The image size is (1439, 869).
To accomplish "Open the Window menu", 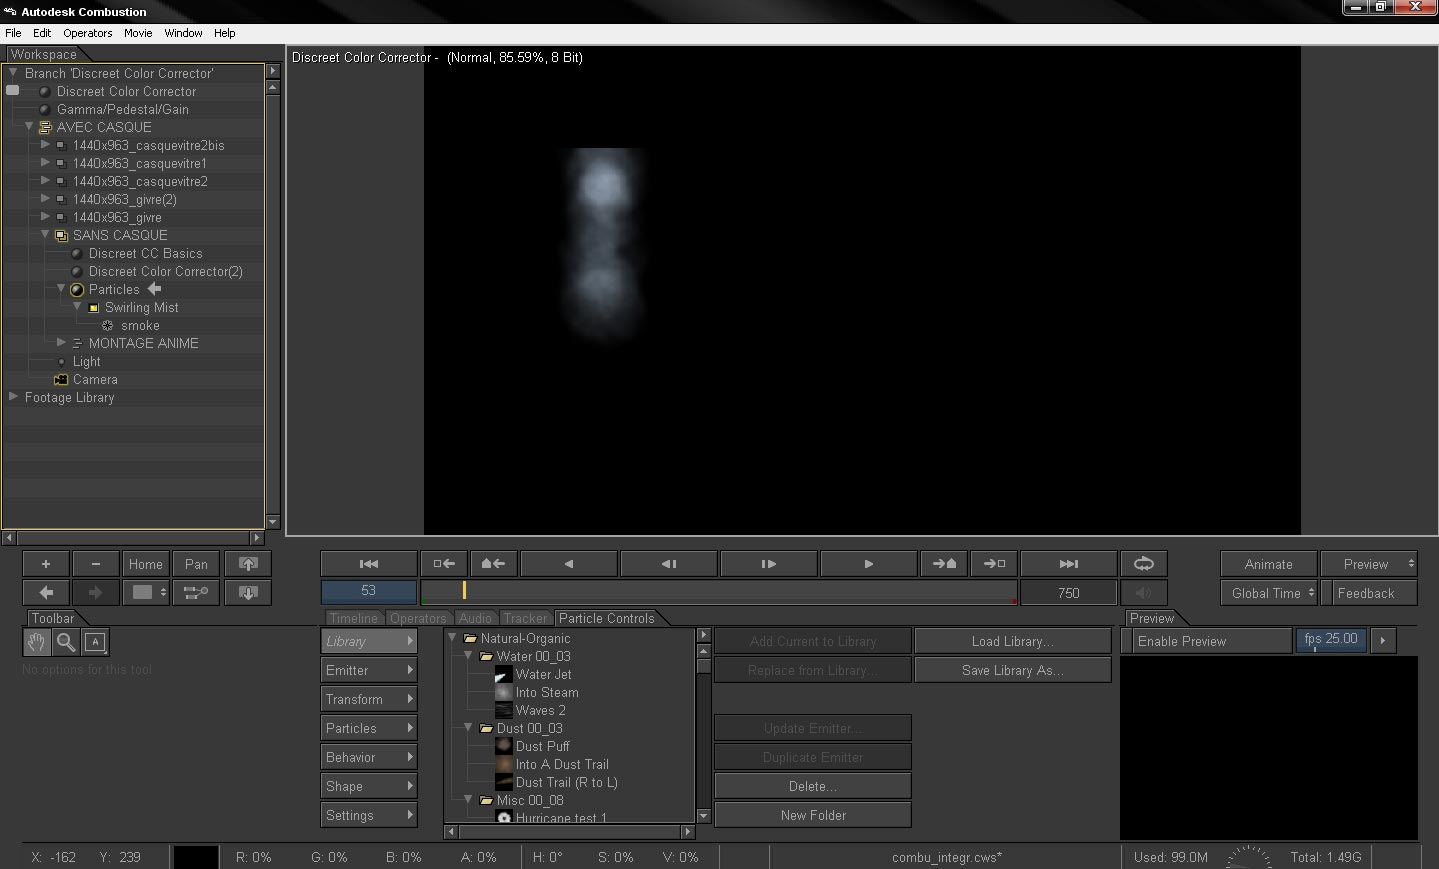I will 183,33.
